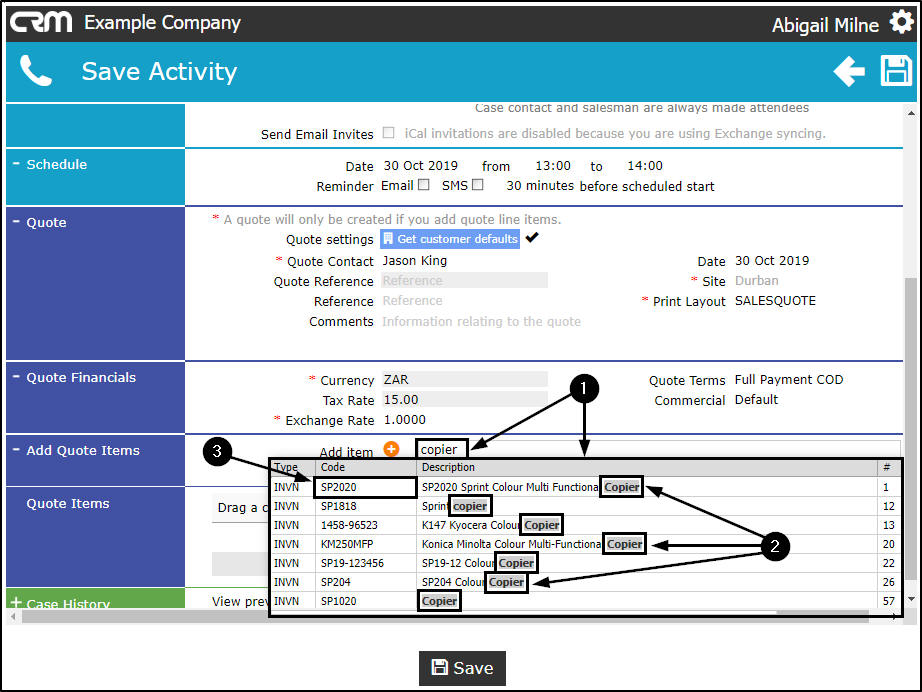
Task: Click the schedule date 30 Oct 2019
Action: click(420, 165)
